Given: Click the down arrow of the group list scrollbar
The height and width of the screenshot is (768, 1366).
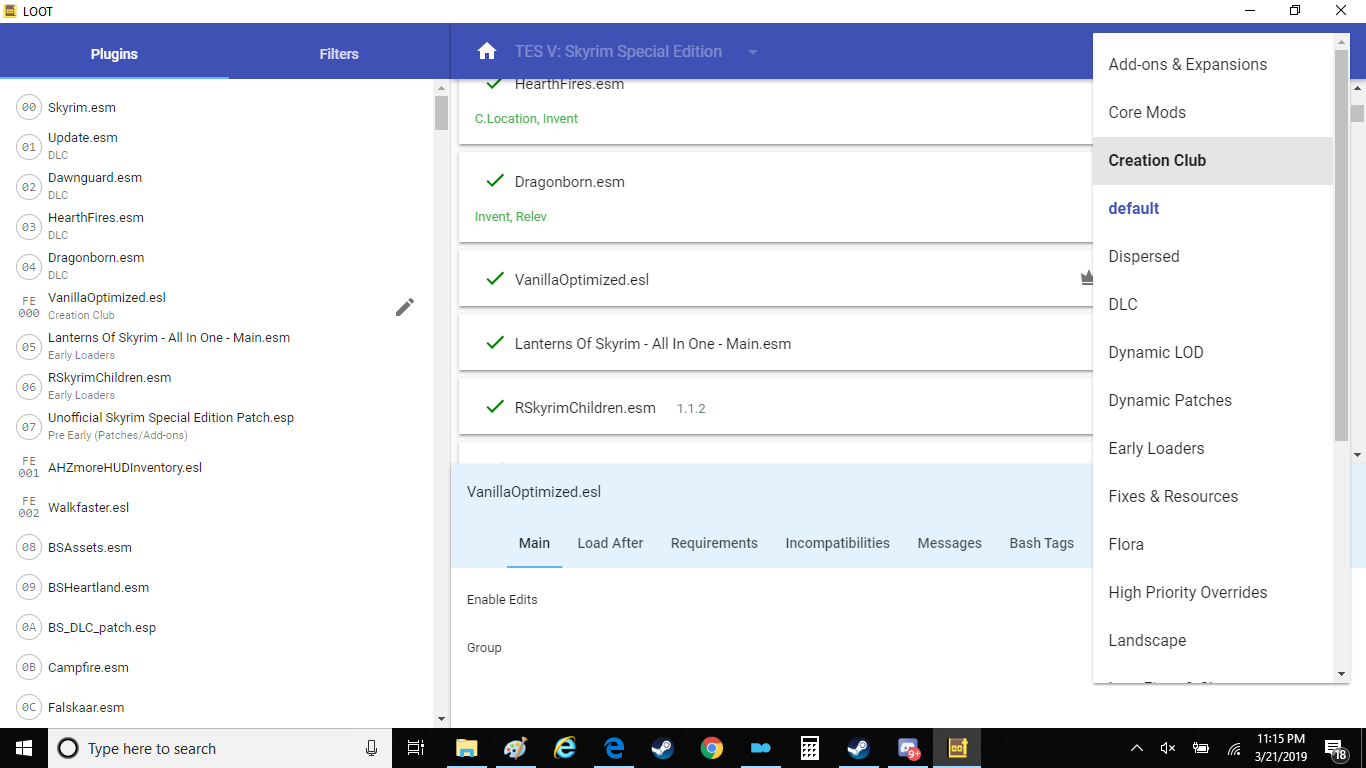Looking at the screenshot, I should (x=1341, y=675).
